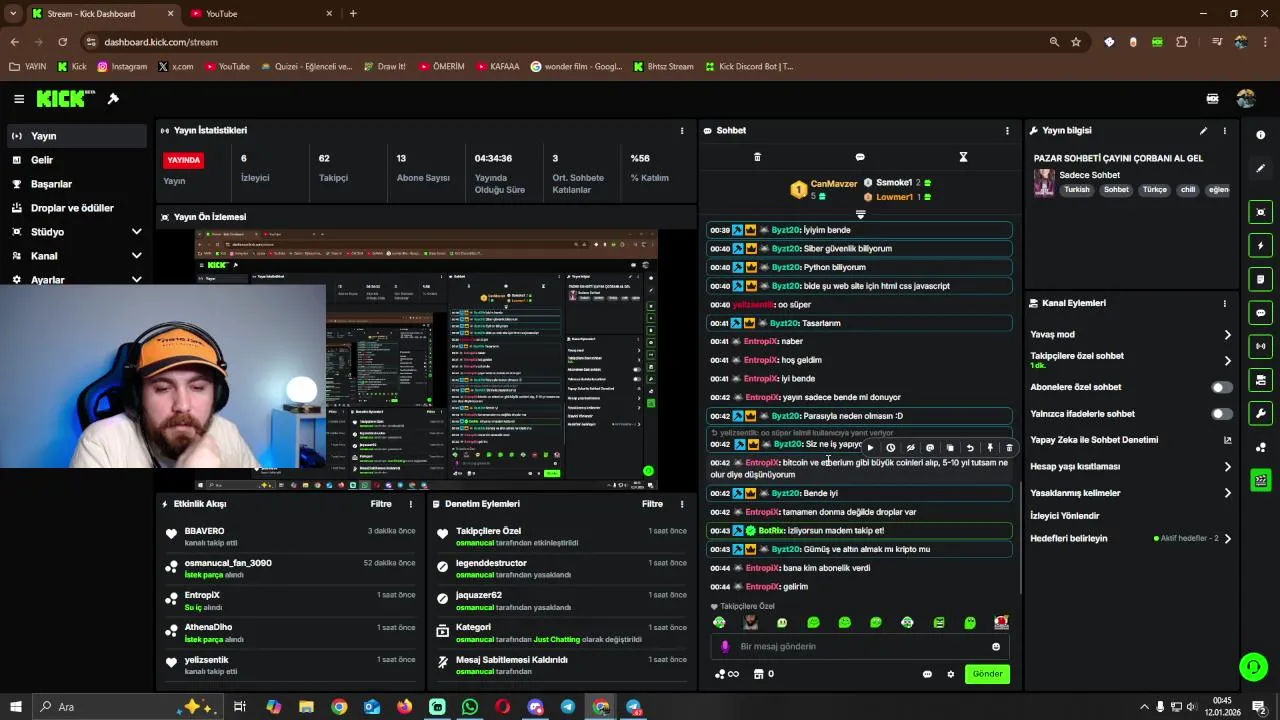Screen dimensions: 1280x720
Task: Open the three-dot menu of Kanal Eylemleri
Action: (x=1224, y=304)
